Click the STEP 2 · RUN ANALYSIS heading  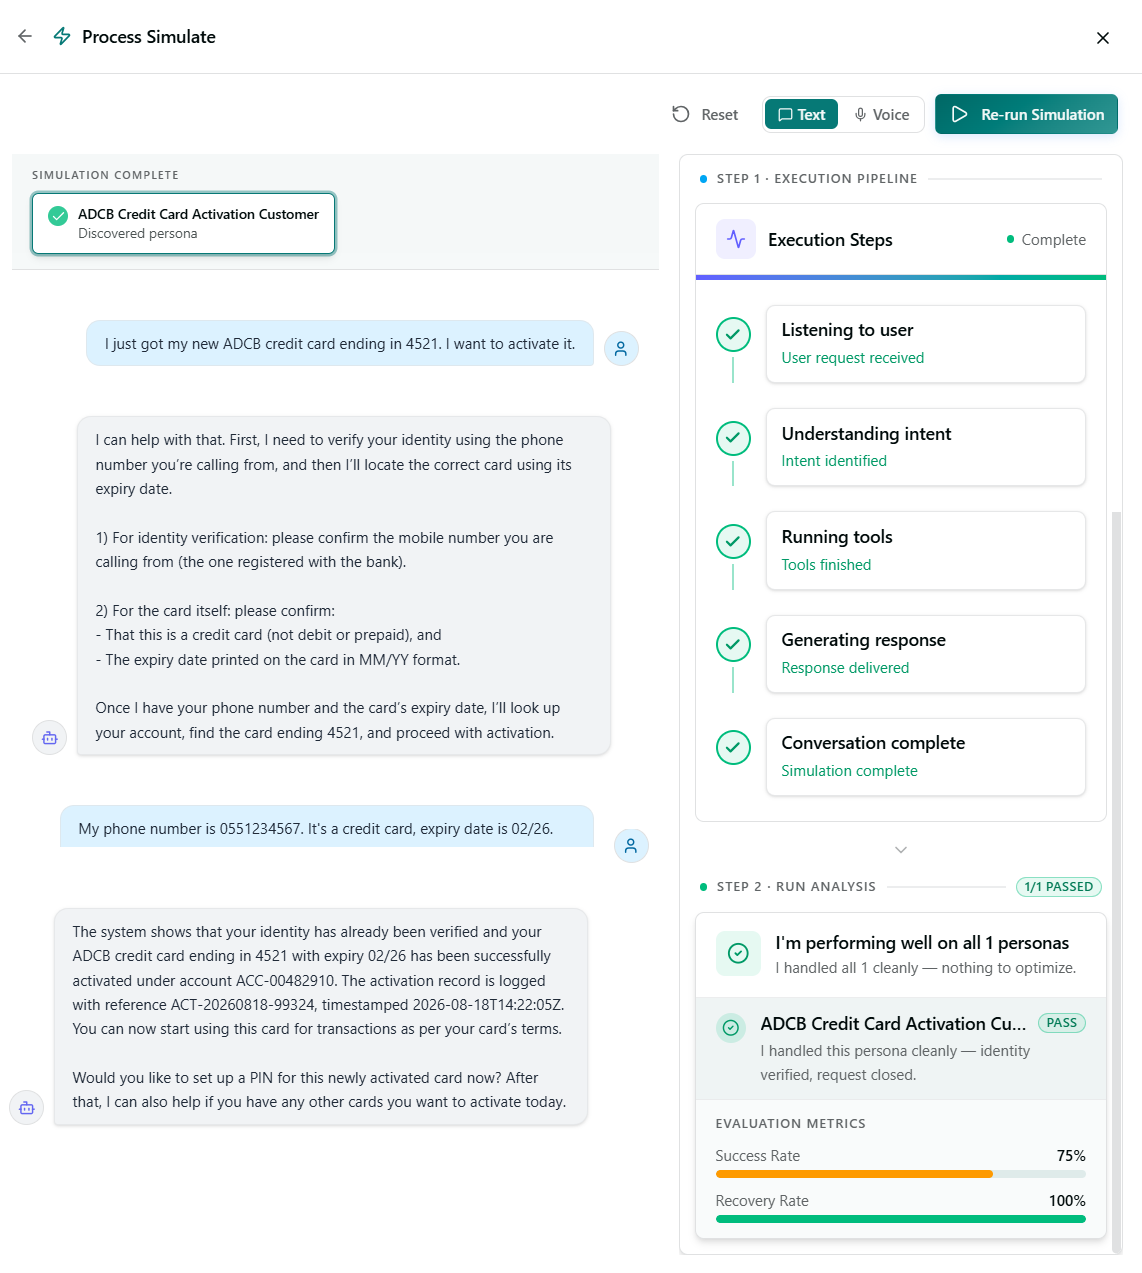click(796, 887)
